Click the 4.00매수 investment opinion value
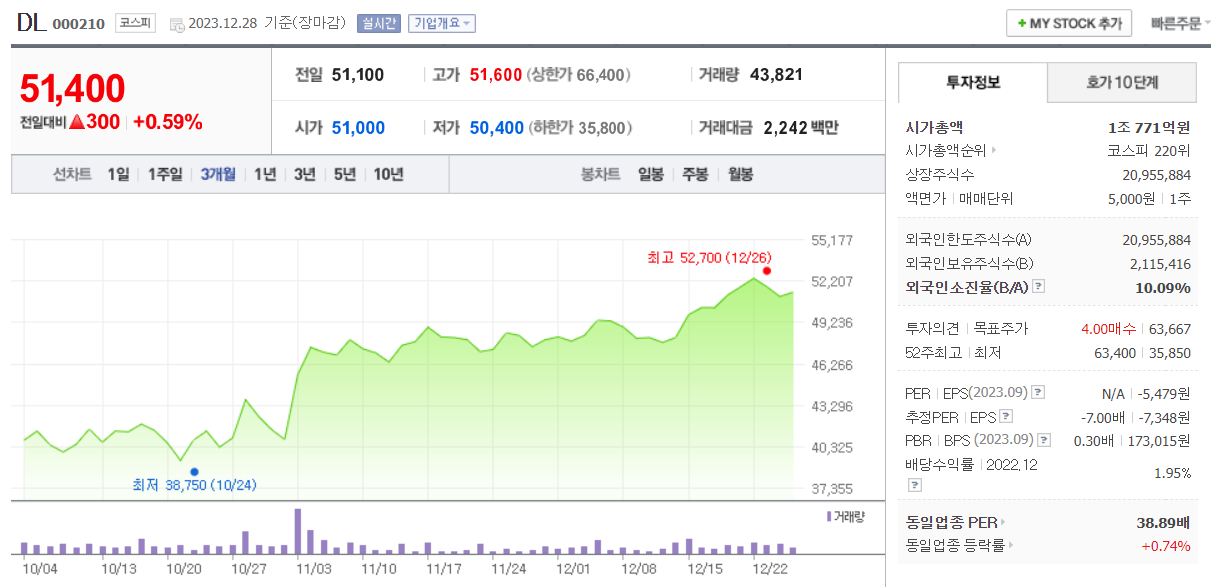Image resolution: width=1211 pixels, height=587 pixels. click(x=1110, y=328)
